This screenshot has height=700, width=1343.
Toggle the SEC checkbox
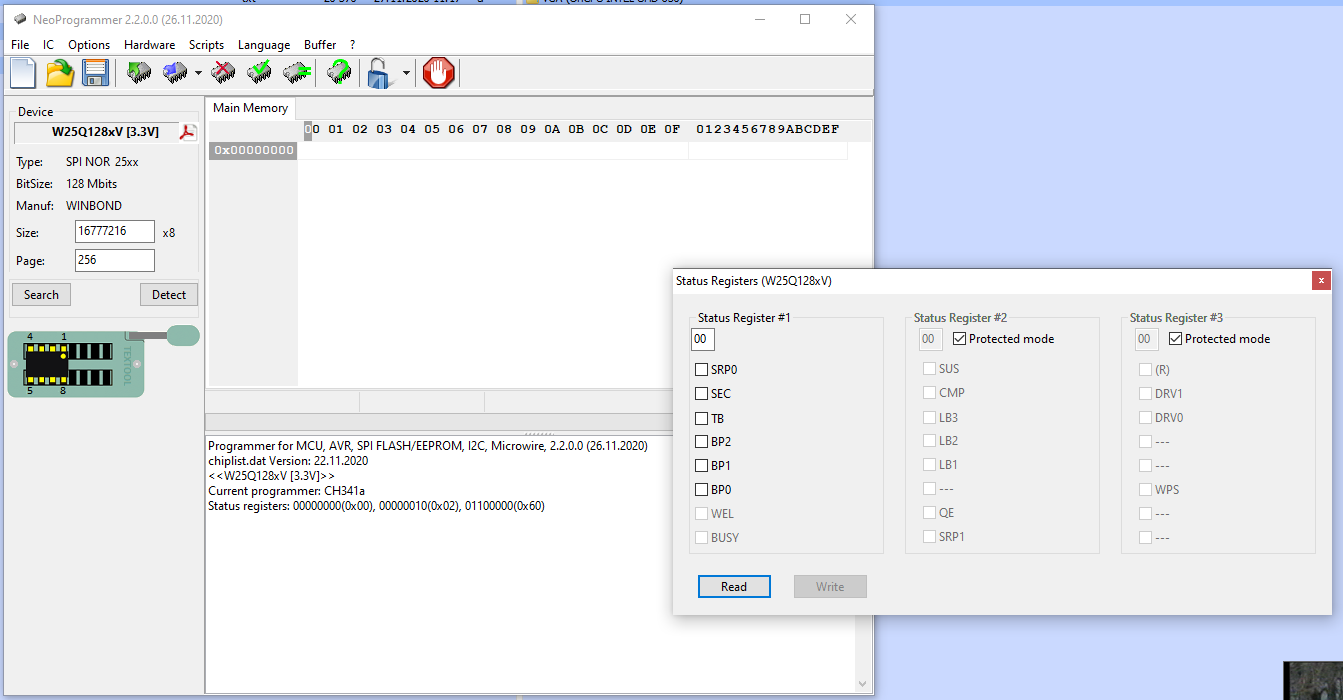coord(701,394)
